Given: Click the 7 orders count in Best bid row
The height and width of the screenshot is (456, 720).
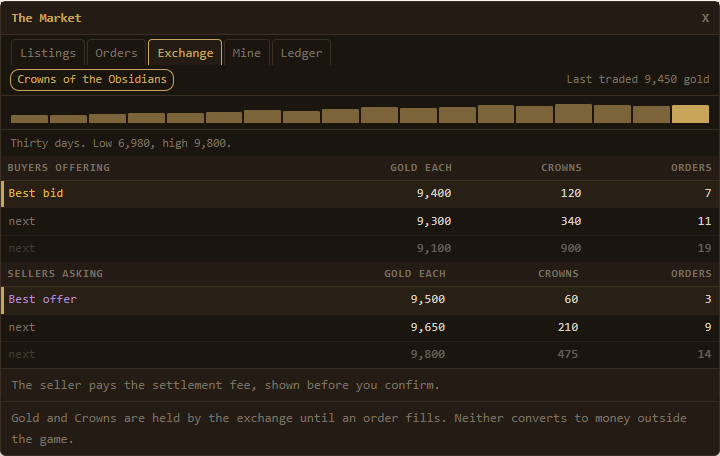Looking at the screenshot, I should (708, 193).
